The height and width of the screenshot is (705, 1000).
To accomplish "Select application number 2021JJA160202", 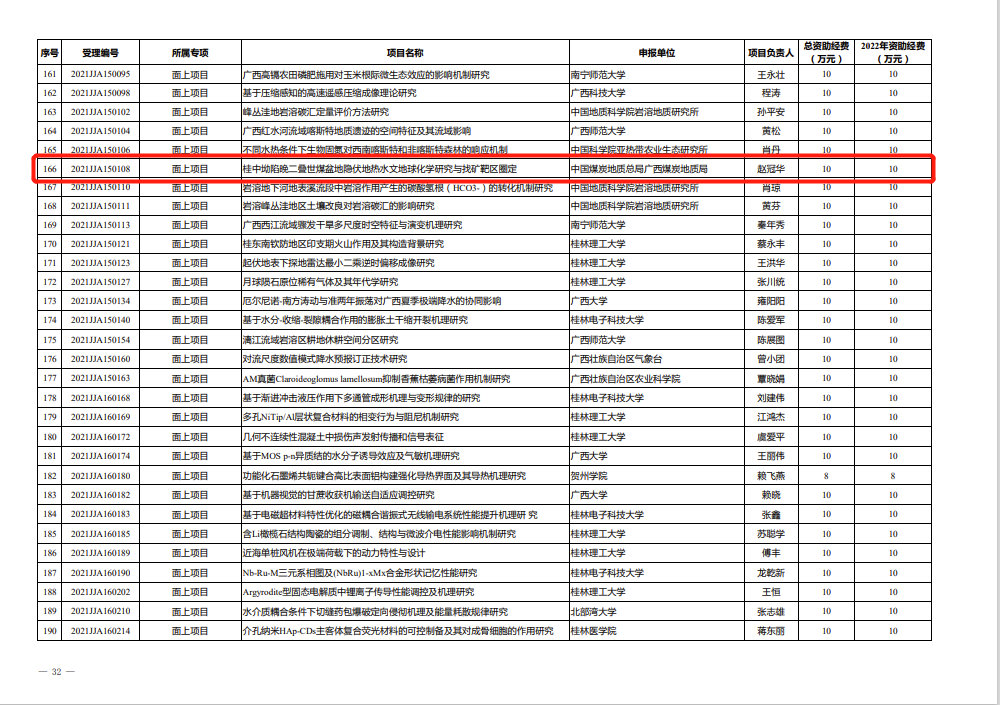I will tap(100, 592).
